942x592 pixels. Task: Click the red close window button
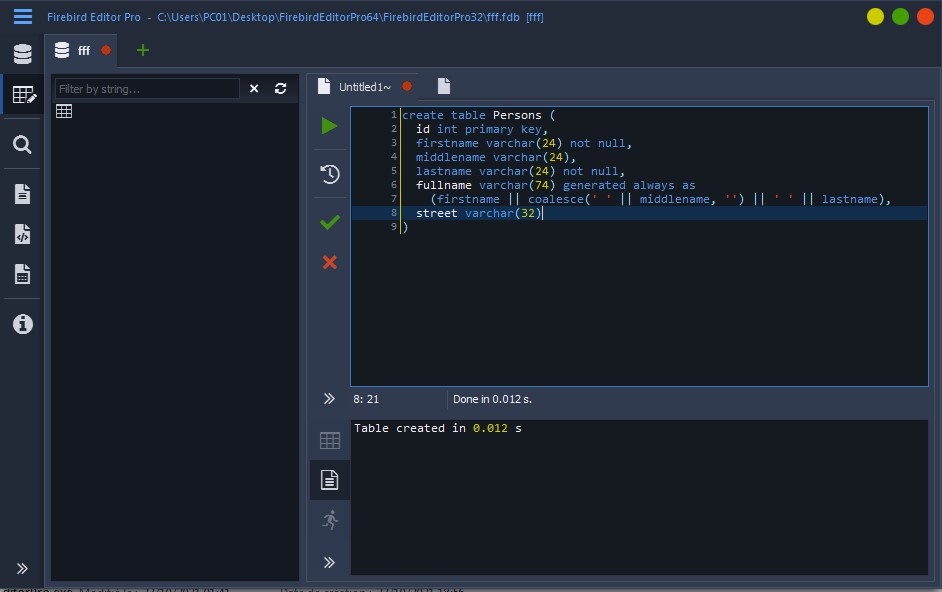[x=925, y=17]
